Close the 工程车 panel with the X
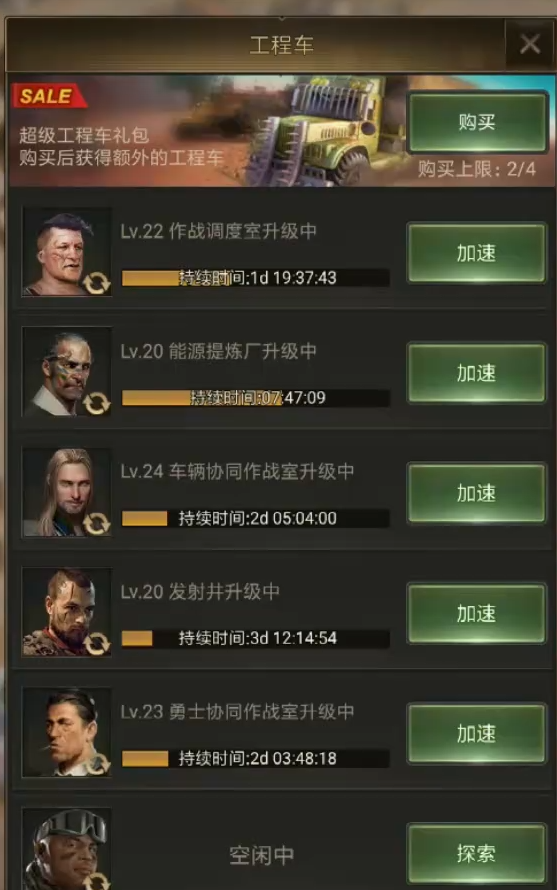557x890 pixels. (530, 44)
